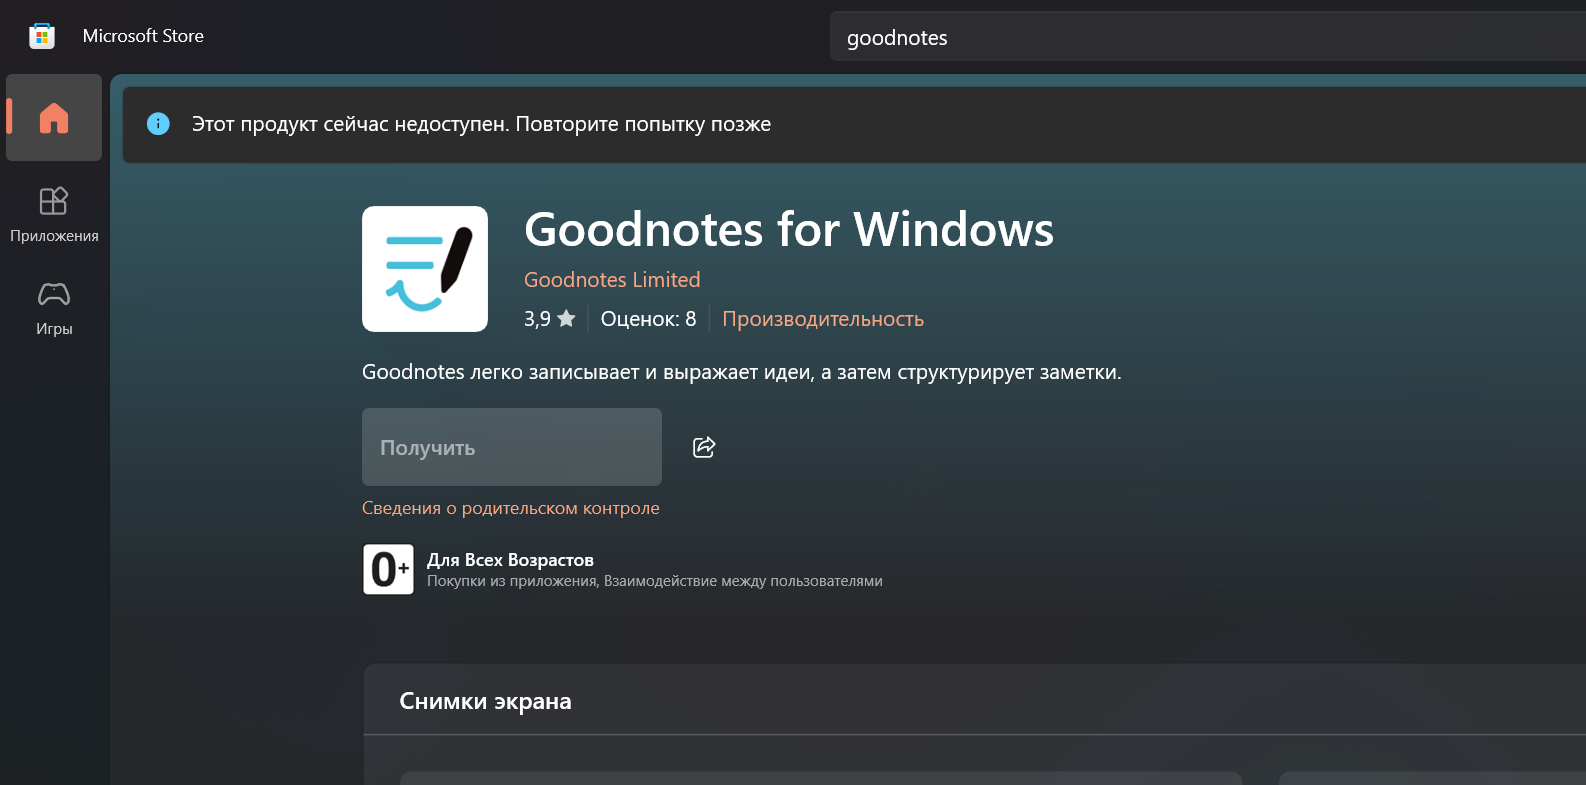
Task: Go to the Home section in sidebar
Action: (x=54, y=118)
